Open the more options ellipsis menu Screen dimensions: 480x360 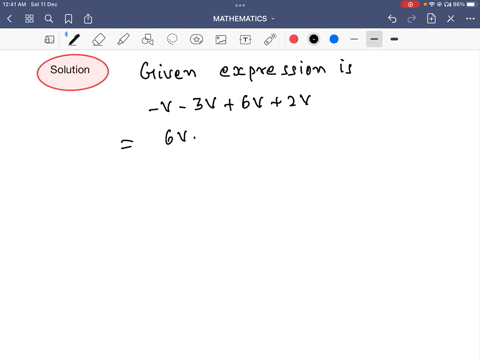[470, 19]
